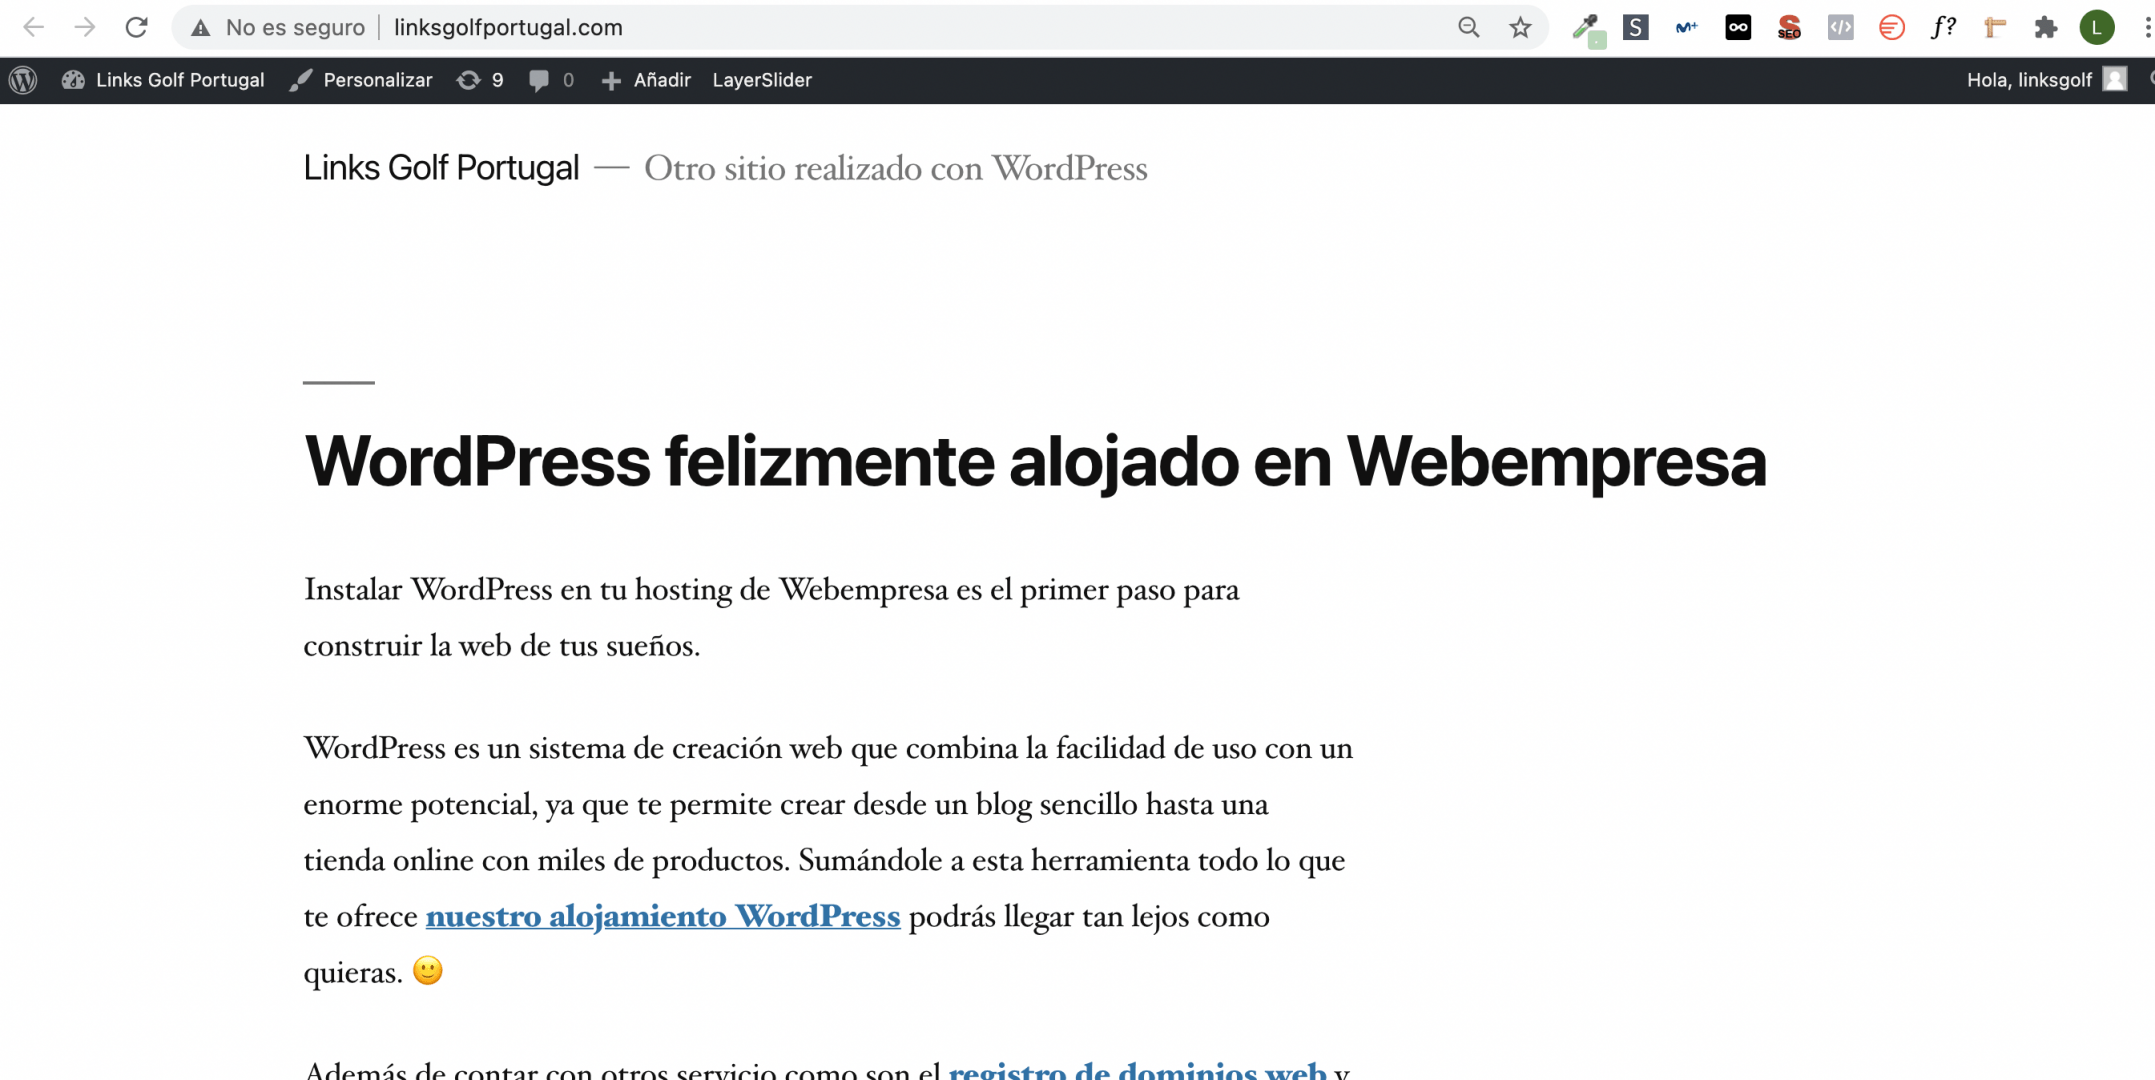Open the Hola, linksgolf account menu
Screen dimensions: 2155x1080
pos(2046,80)
